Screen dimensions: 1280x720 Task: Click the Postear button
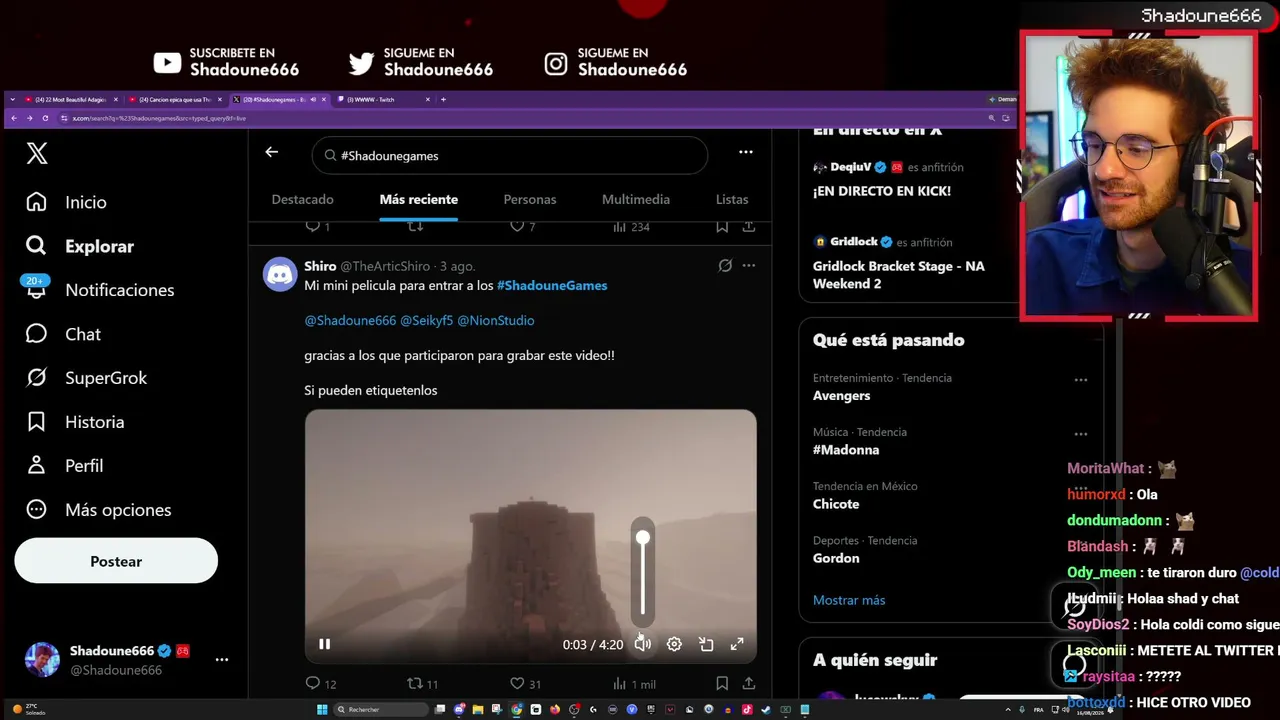116,561
